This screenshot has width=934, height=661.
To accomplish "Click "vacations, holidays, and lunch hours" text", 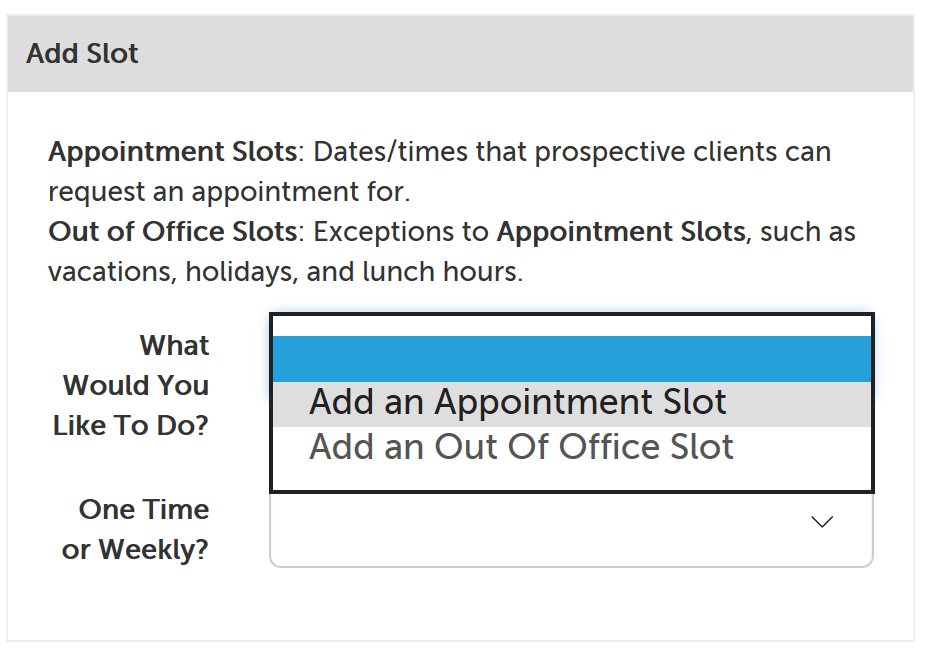I will click(285, 272).
